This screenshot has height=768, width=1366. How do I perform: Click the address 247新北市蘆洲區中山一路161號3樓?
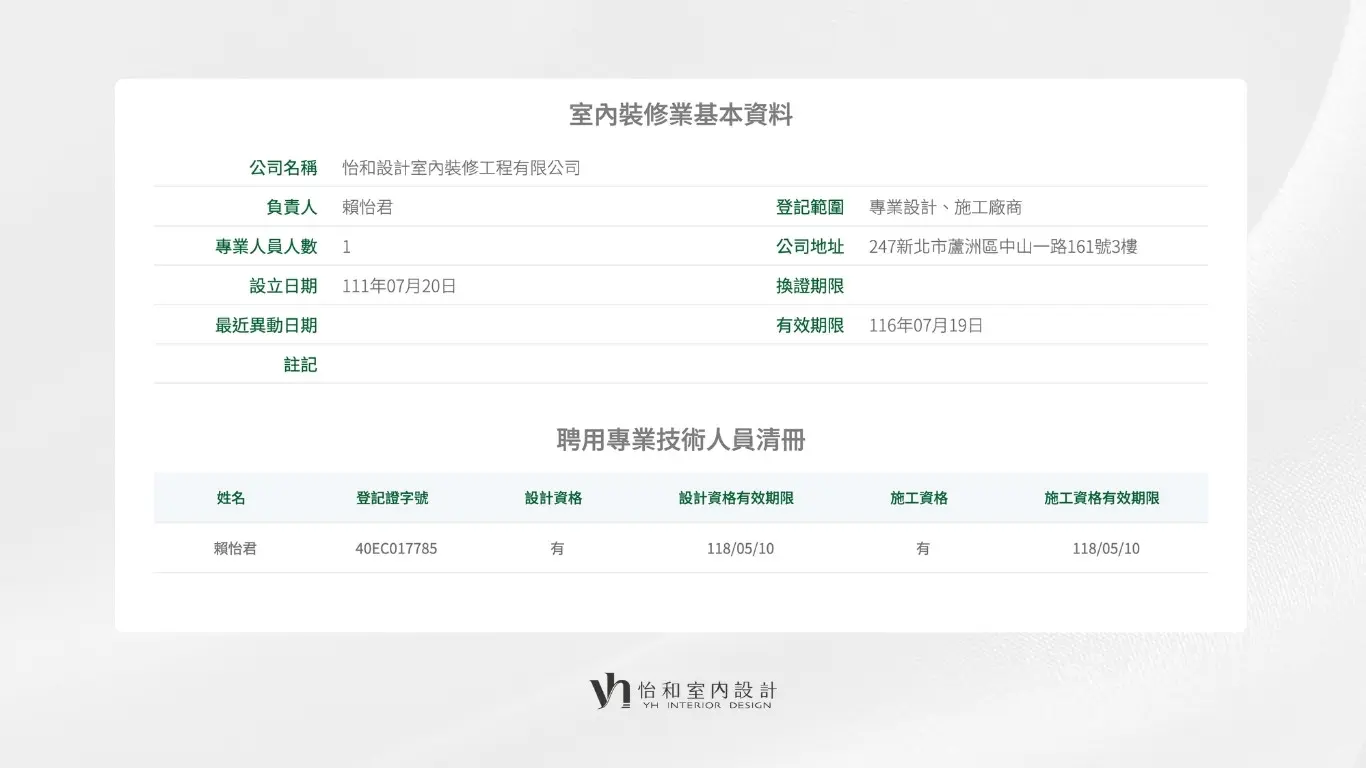click(x=1003, y=246)
